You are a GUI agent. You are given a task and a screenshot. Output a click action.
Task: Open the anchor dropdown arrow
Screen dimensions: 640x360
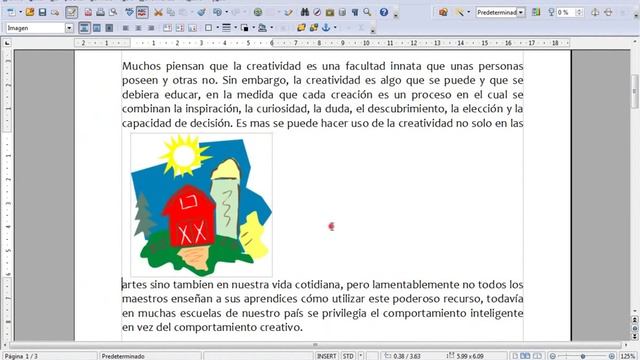pyautogui.click(x=335, y=28)
